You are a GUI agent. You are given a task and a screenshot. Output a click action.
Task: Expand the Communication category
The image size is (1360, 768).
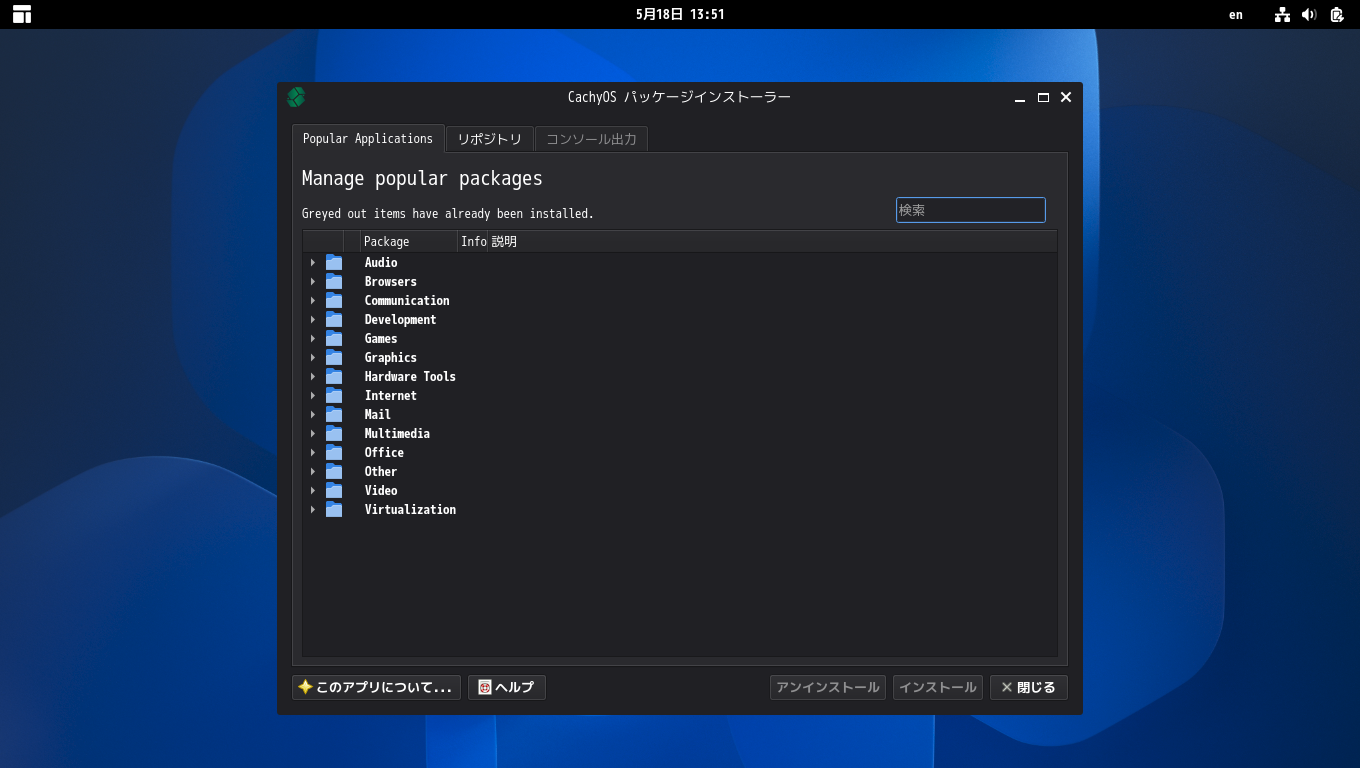point(313,300)
